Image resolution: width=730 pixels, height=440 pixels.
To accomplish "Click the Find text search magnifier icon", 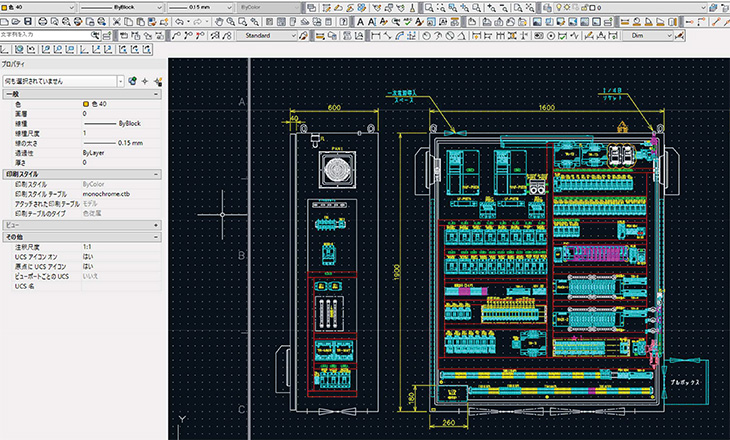I will 95,35.
